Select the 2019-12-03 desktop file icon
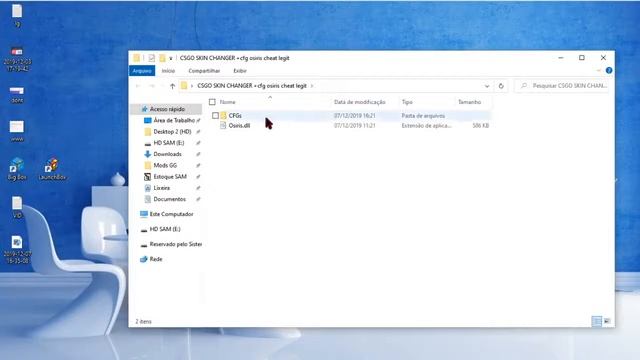The width and height of the screenshot is (640, 360). tap(17, 59)
